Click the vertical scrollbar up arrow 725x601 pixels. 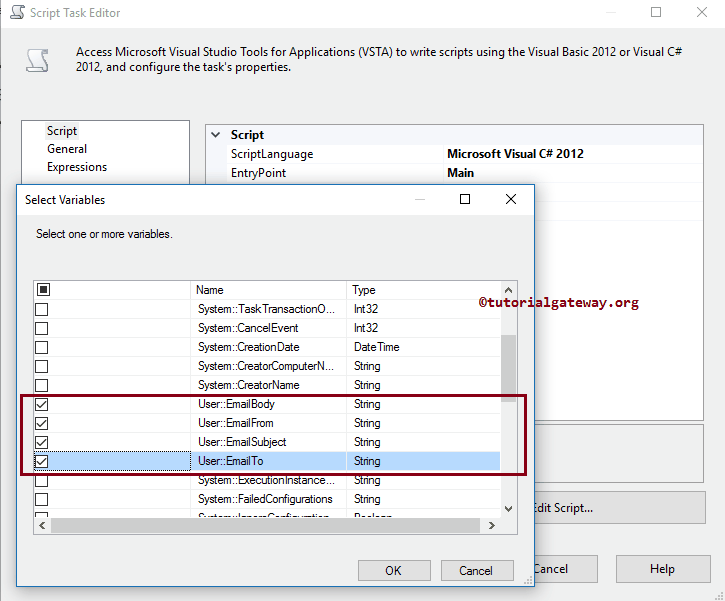pyautogui.click(x=508, y=290)
